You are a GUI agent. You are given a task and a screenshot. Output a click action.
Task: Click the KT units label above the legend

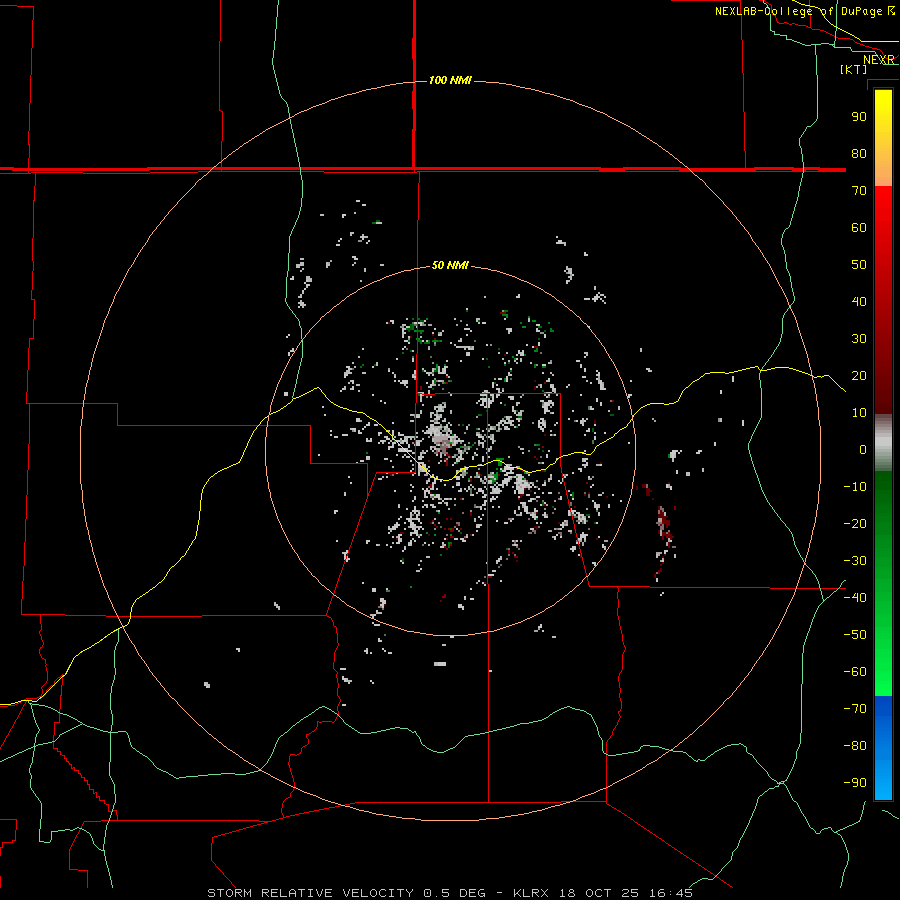point(854,69)
